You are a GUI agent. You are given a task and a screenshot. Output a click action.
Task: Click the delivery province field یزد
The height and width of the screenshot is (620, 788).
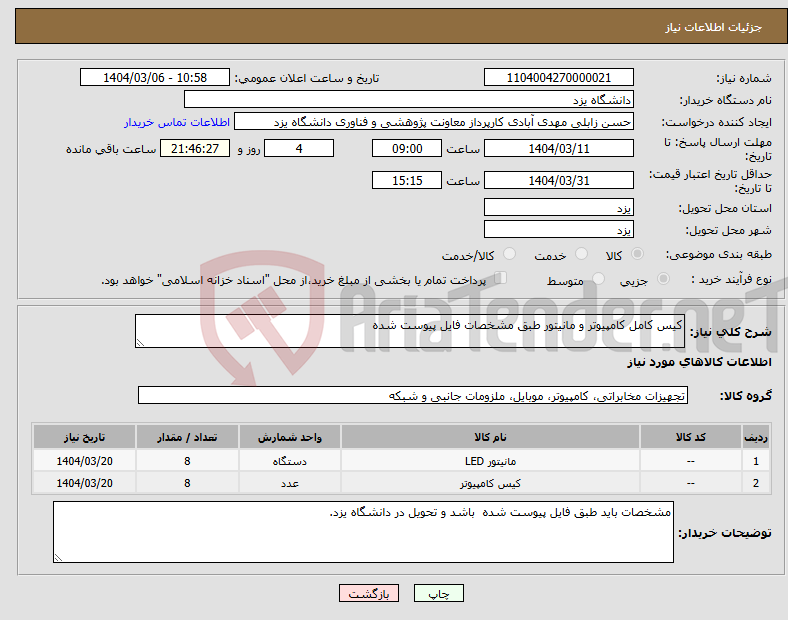pyautogui.click(x=558, y=208)
